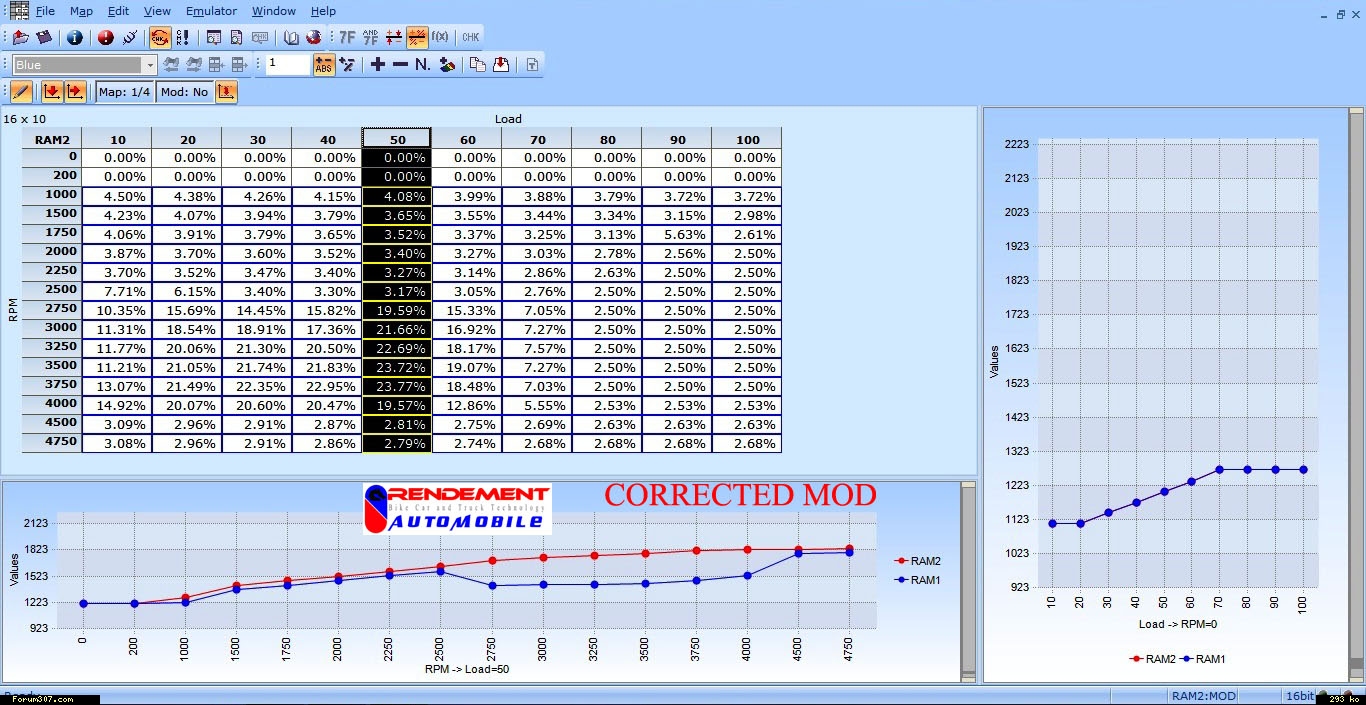Select the Load 50 column header

396,139
